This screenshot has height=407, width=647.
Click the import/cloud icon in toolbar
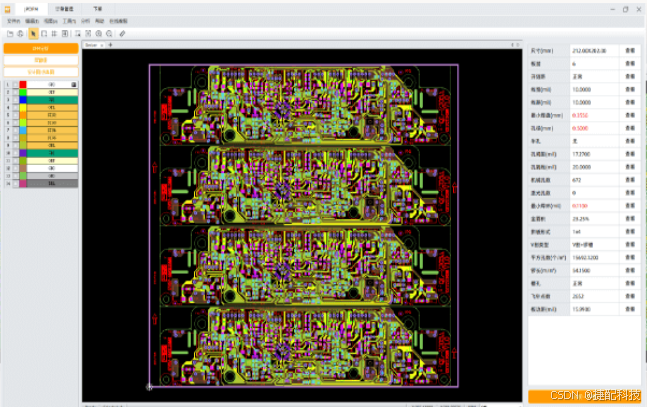point(20,34)
